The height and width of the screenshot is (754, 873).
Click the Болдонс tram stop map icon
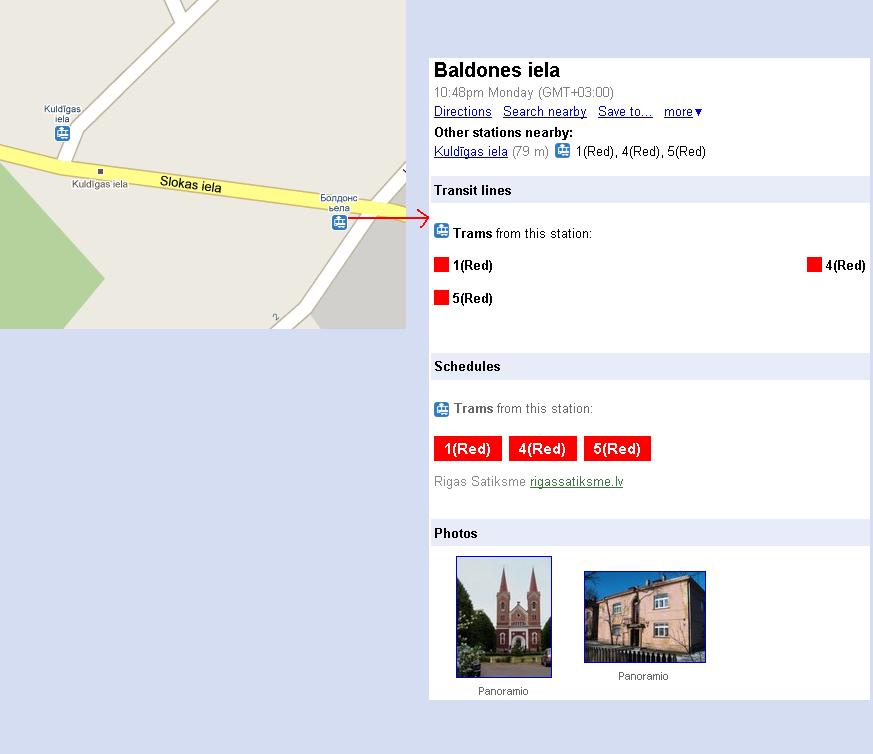pyautogui.click(x=340, y=222)
